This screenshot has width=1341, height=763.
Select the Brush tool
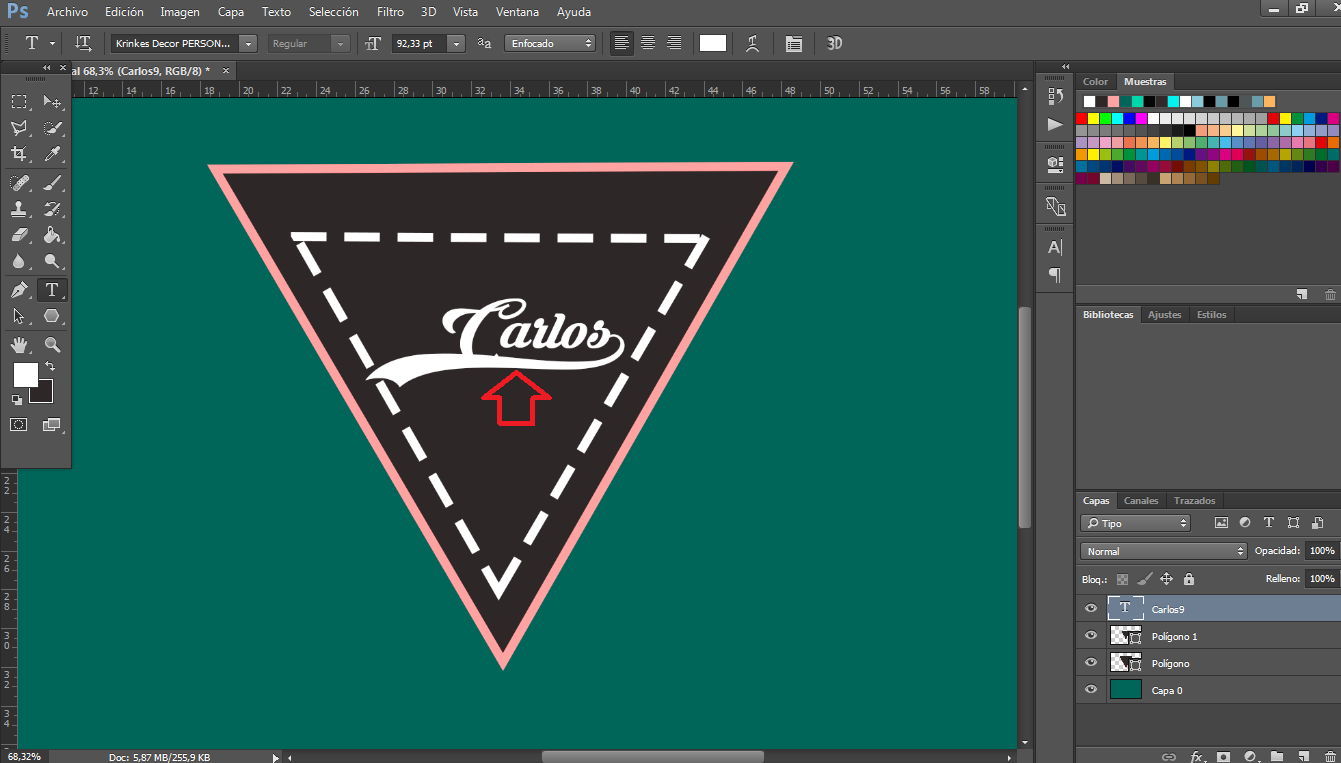click(x=52, y=183)
